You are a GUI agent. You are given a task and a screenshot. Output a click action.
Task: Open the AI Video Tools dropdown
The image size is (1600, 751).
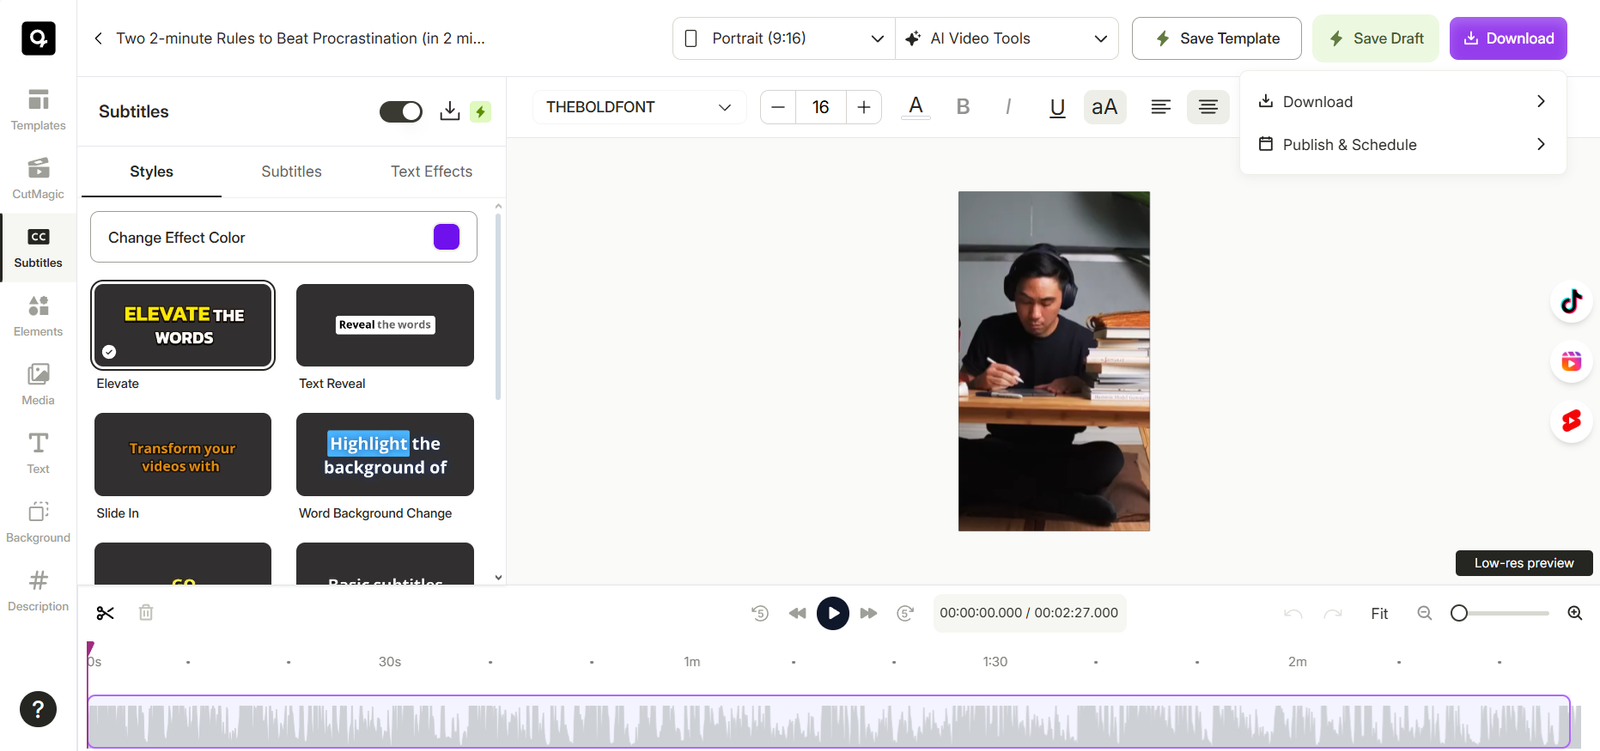pos(1006,38)
